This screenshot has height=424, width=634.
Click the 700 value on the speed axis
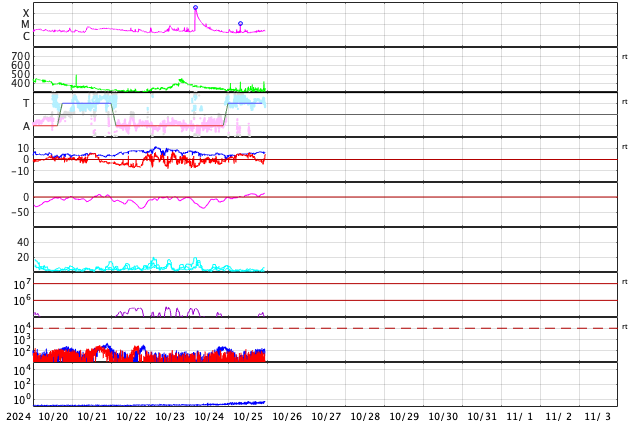point(21,56)
